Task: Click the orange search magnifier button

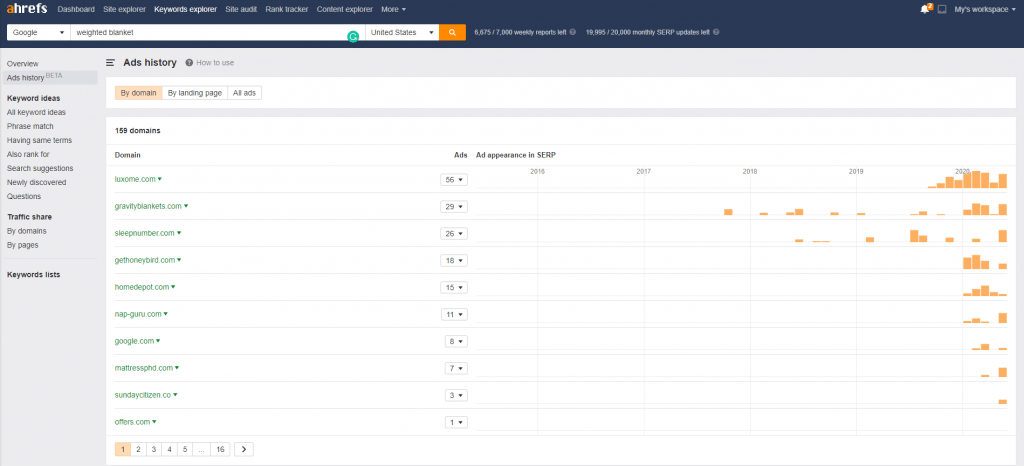Action: tap(452, 32)
